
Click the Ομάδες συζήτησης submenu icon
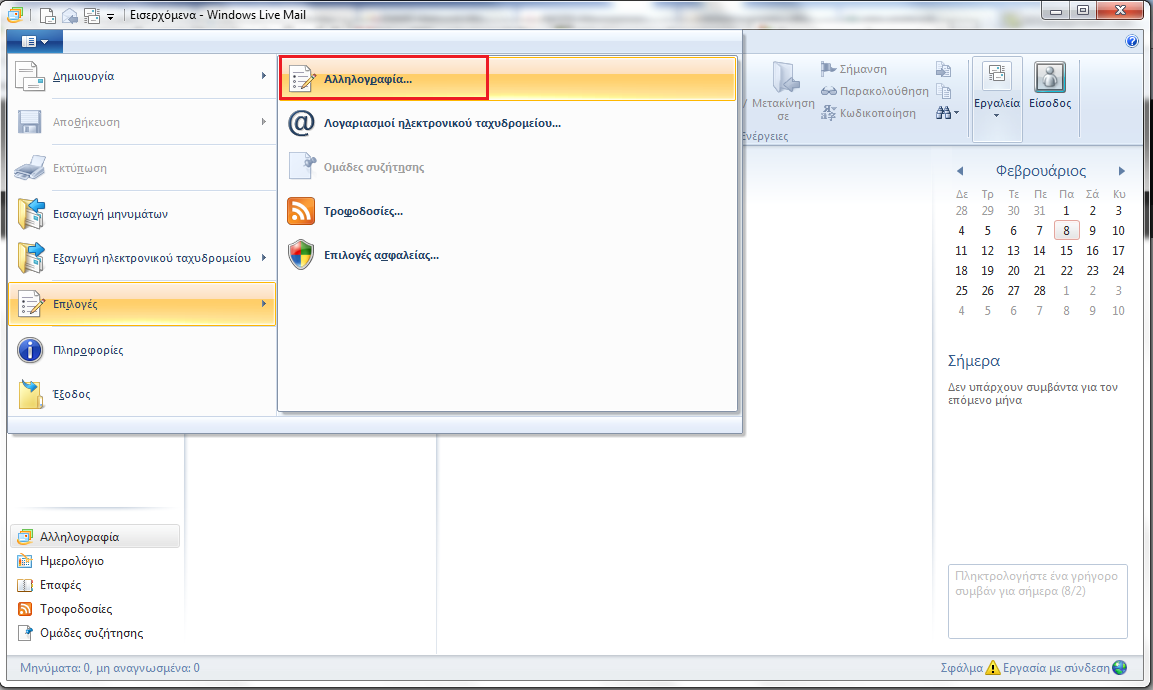tap(301, 167)
